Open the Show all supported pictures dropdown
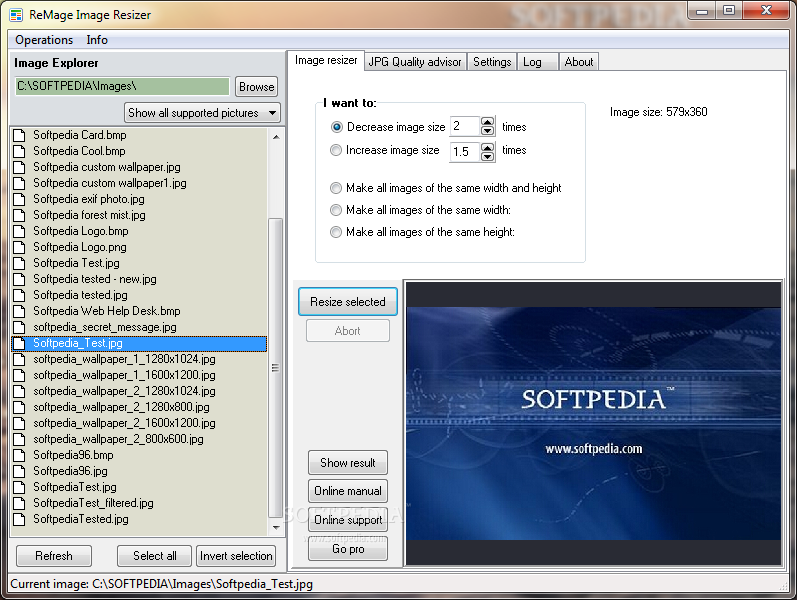The image size is (797, 600). (202, 113)
